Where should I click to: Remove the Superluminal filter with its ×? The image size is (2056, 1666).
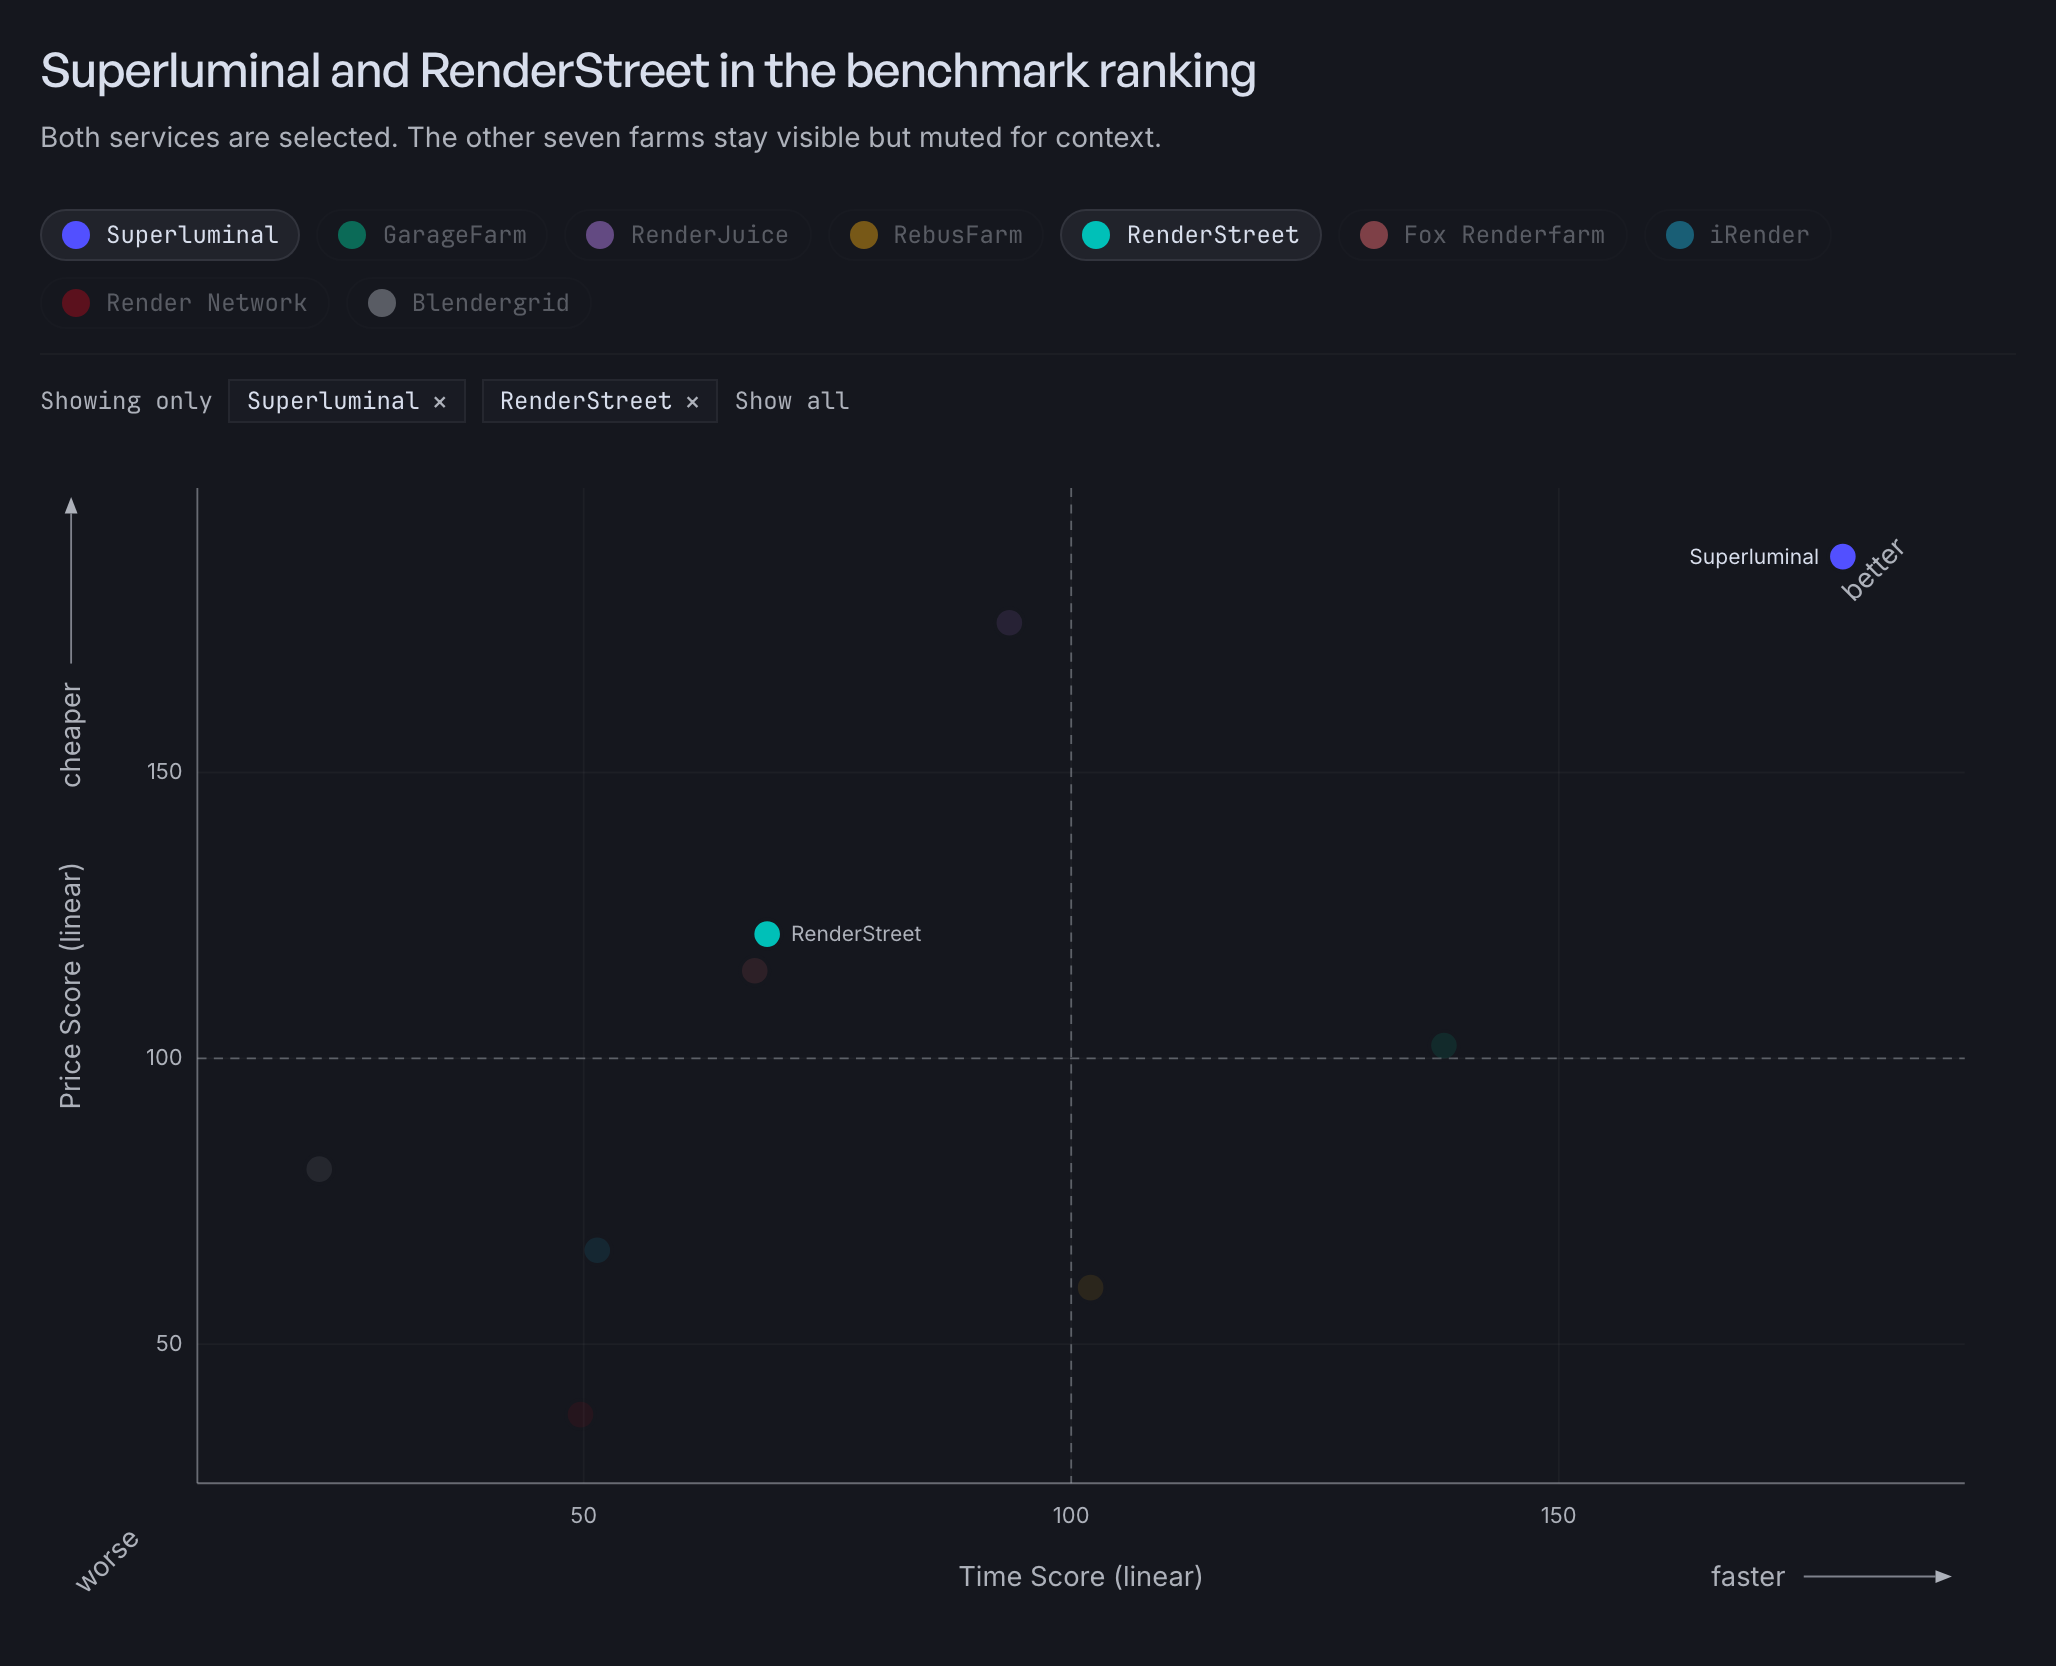click(x=440, y=401)
